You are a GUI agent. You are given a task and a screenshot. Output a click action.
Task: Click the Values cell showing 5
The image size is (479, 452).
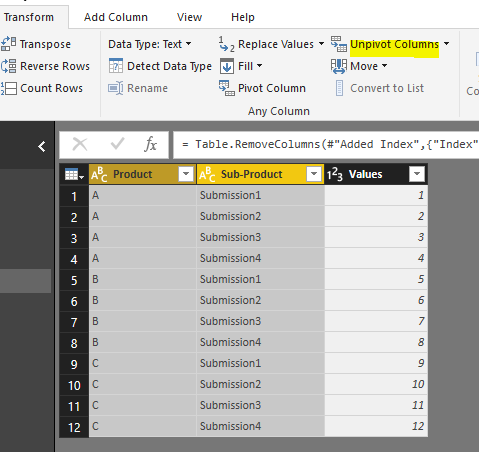[x=376, y=279]
